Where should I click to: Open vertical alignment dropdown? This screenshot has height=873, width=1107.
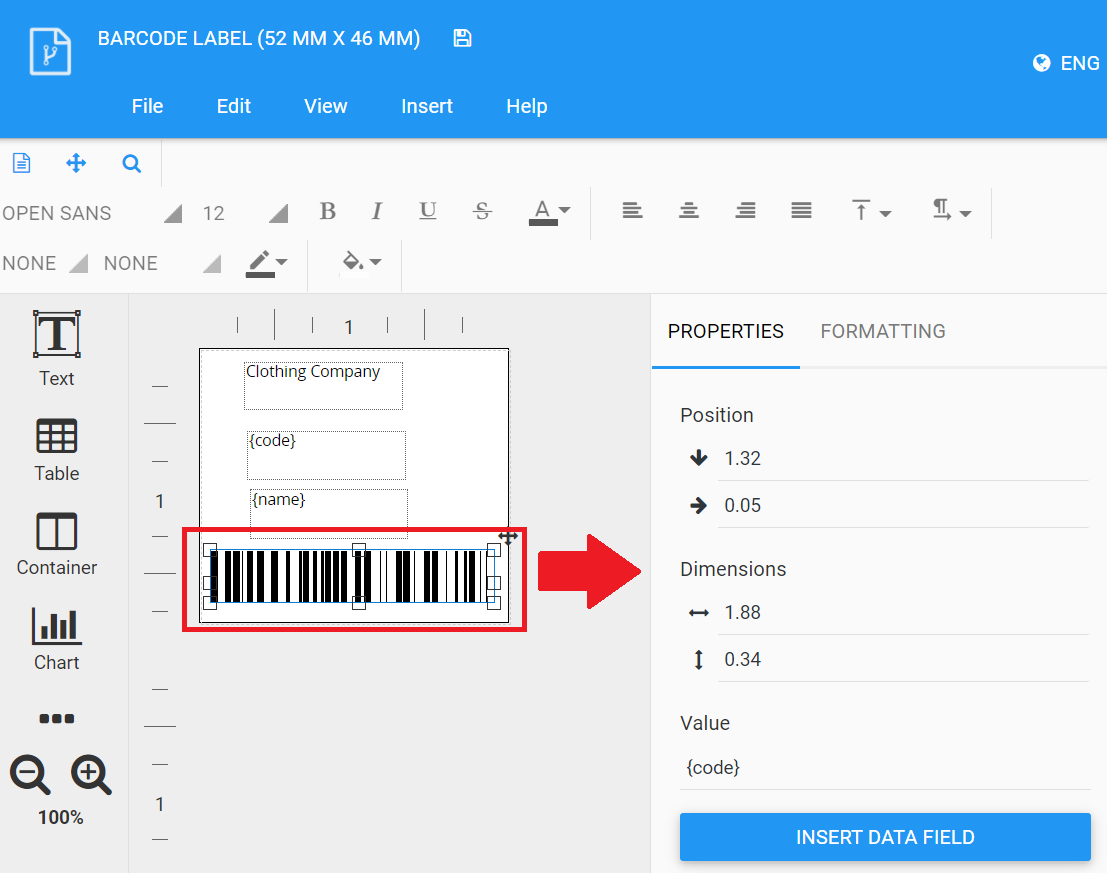tap(871, 210)
